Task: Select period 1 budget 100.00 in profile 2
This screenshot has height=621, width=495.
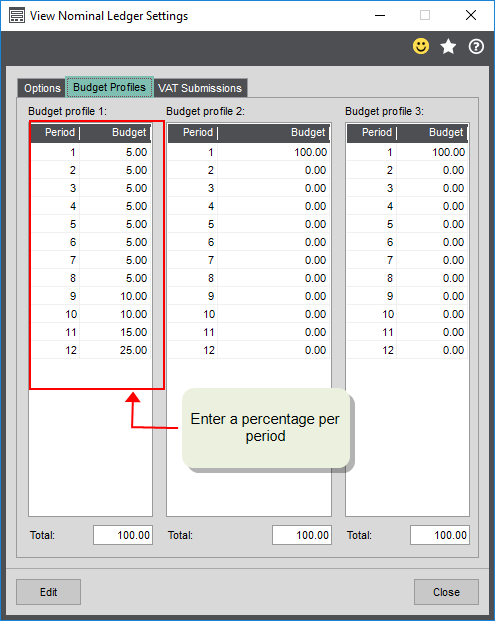Action: (273, 152)
